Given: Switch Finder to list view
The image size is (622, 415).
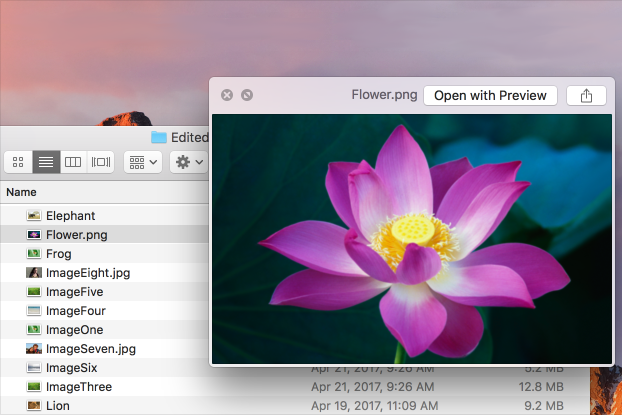Looking at the screenshot, I should 46,162.
